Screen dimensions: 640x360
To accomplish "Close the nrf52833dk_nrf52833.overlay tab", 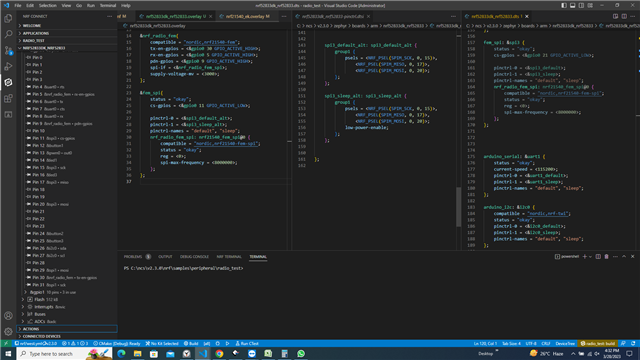I will [x=211, y=16].
